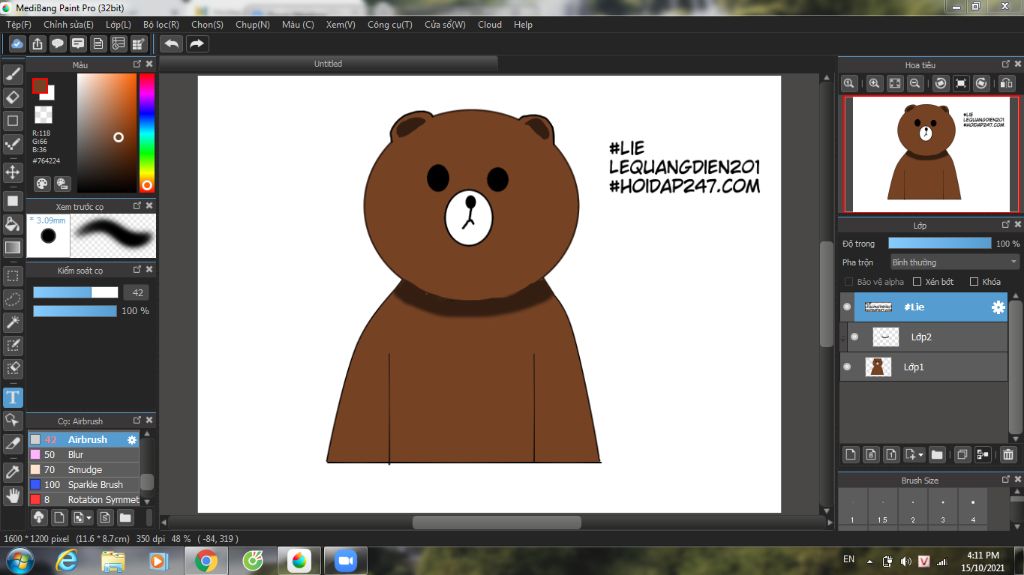1024x575 pixels.
Task: Open color palette icon in color panel
Action: [x=42, y=184]
